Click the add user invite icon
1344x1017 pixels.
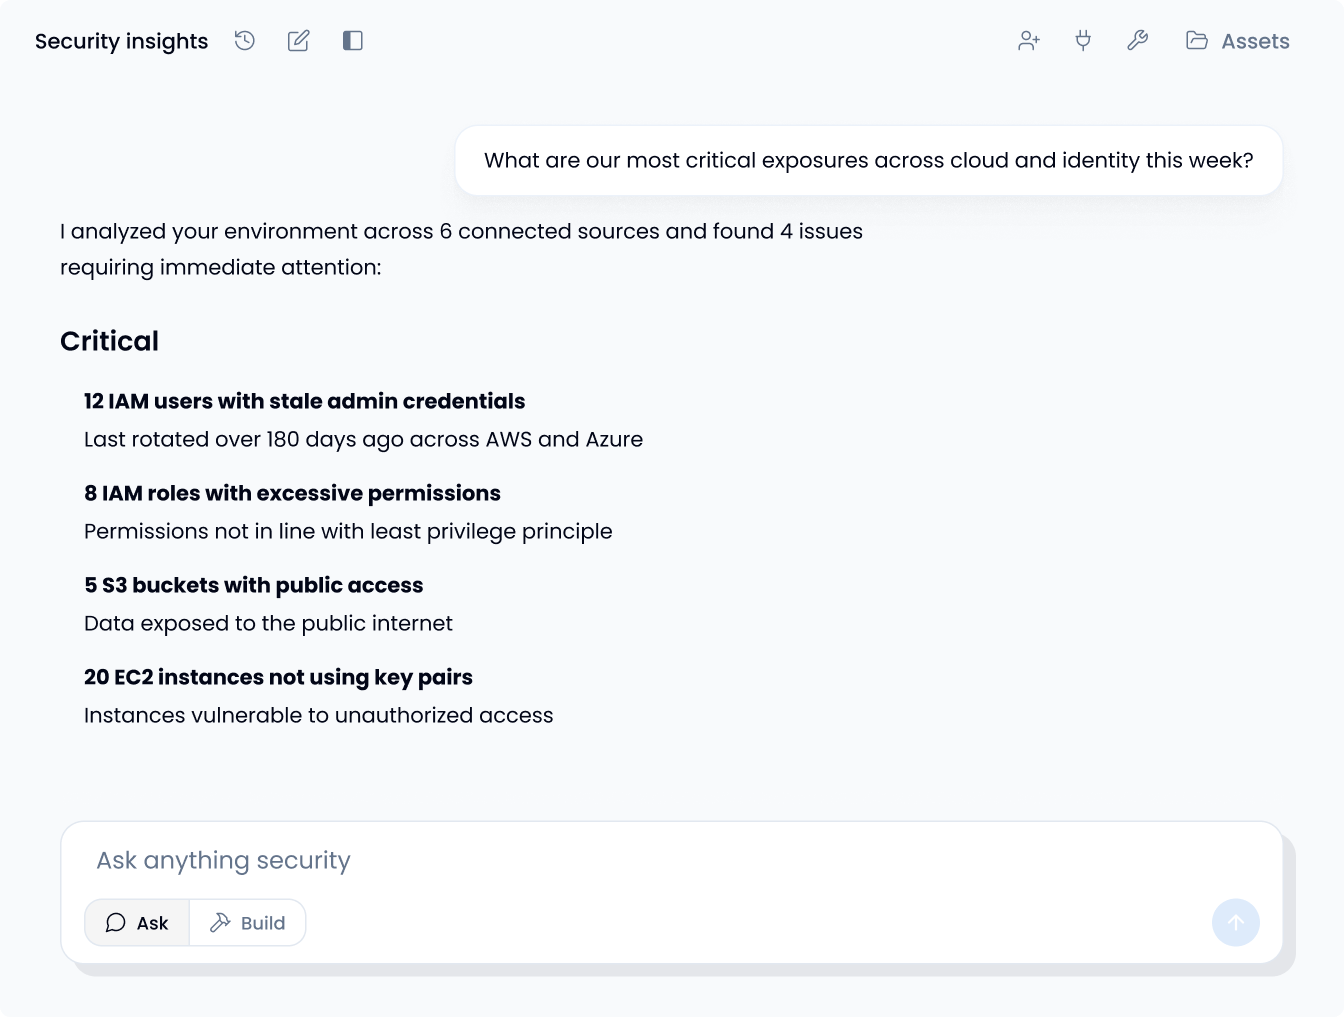pyautogui.click(x=1029, y=41)
